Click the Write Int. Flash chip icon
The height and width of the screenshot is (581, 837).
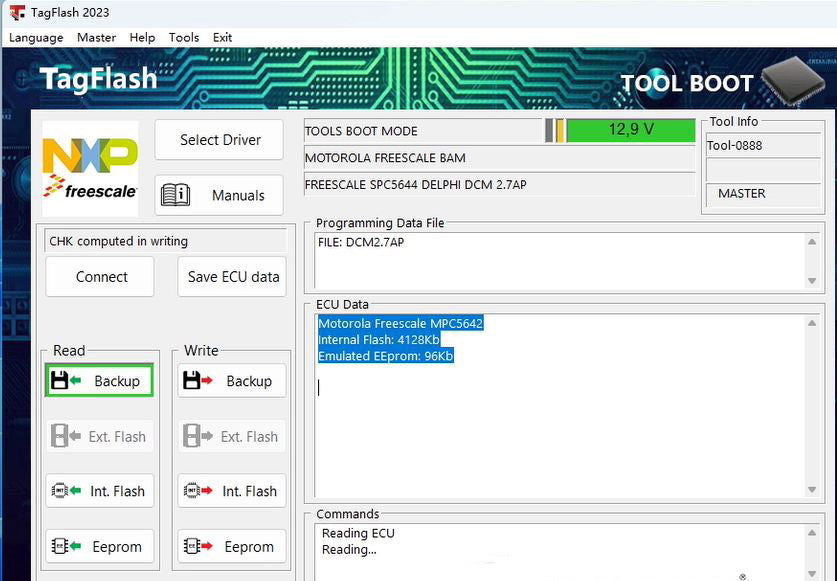point(198,490)
